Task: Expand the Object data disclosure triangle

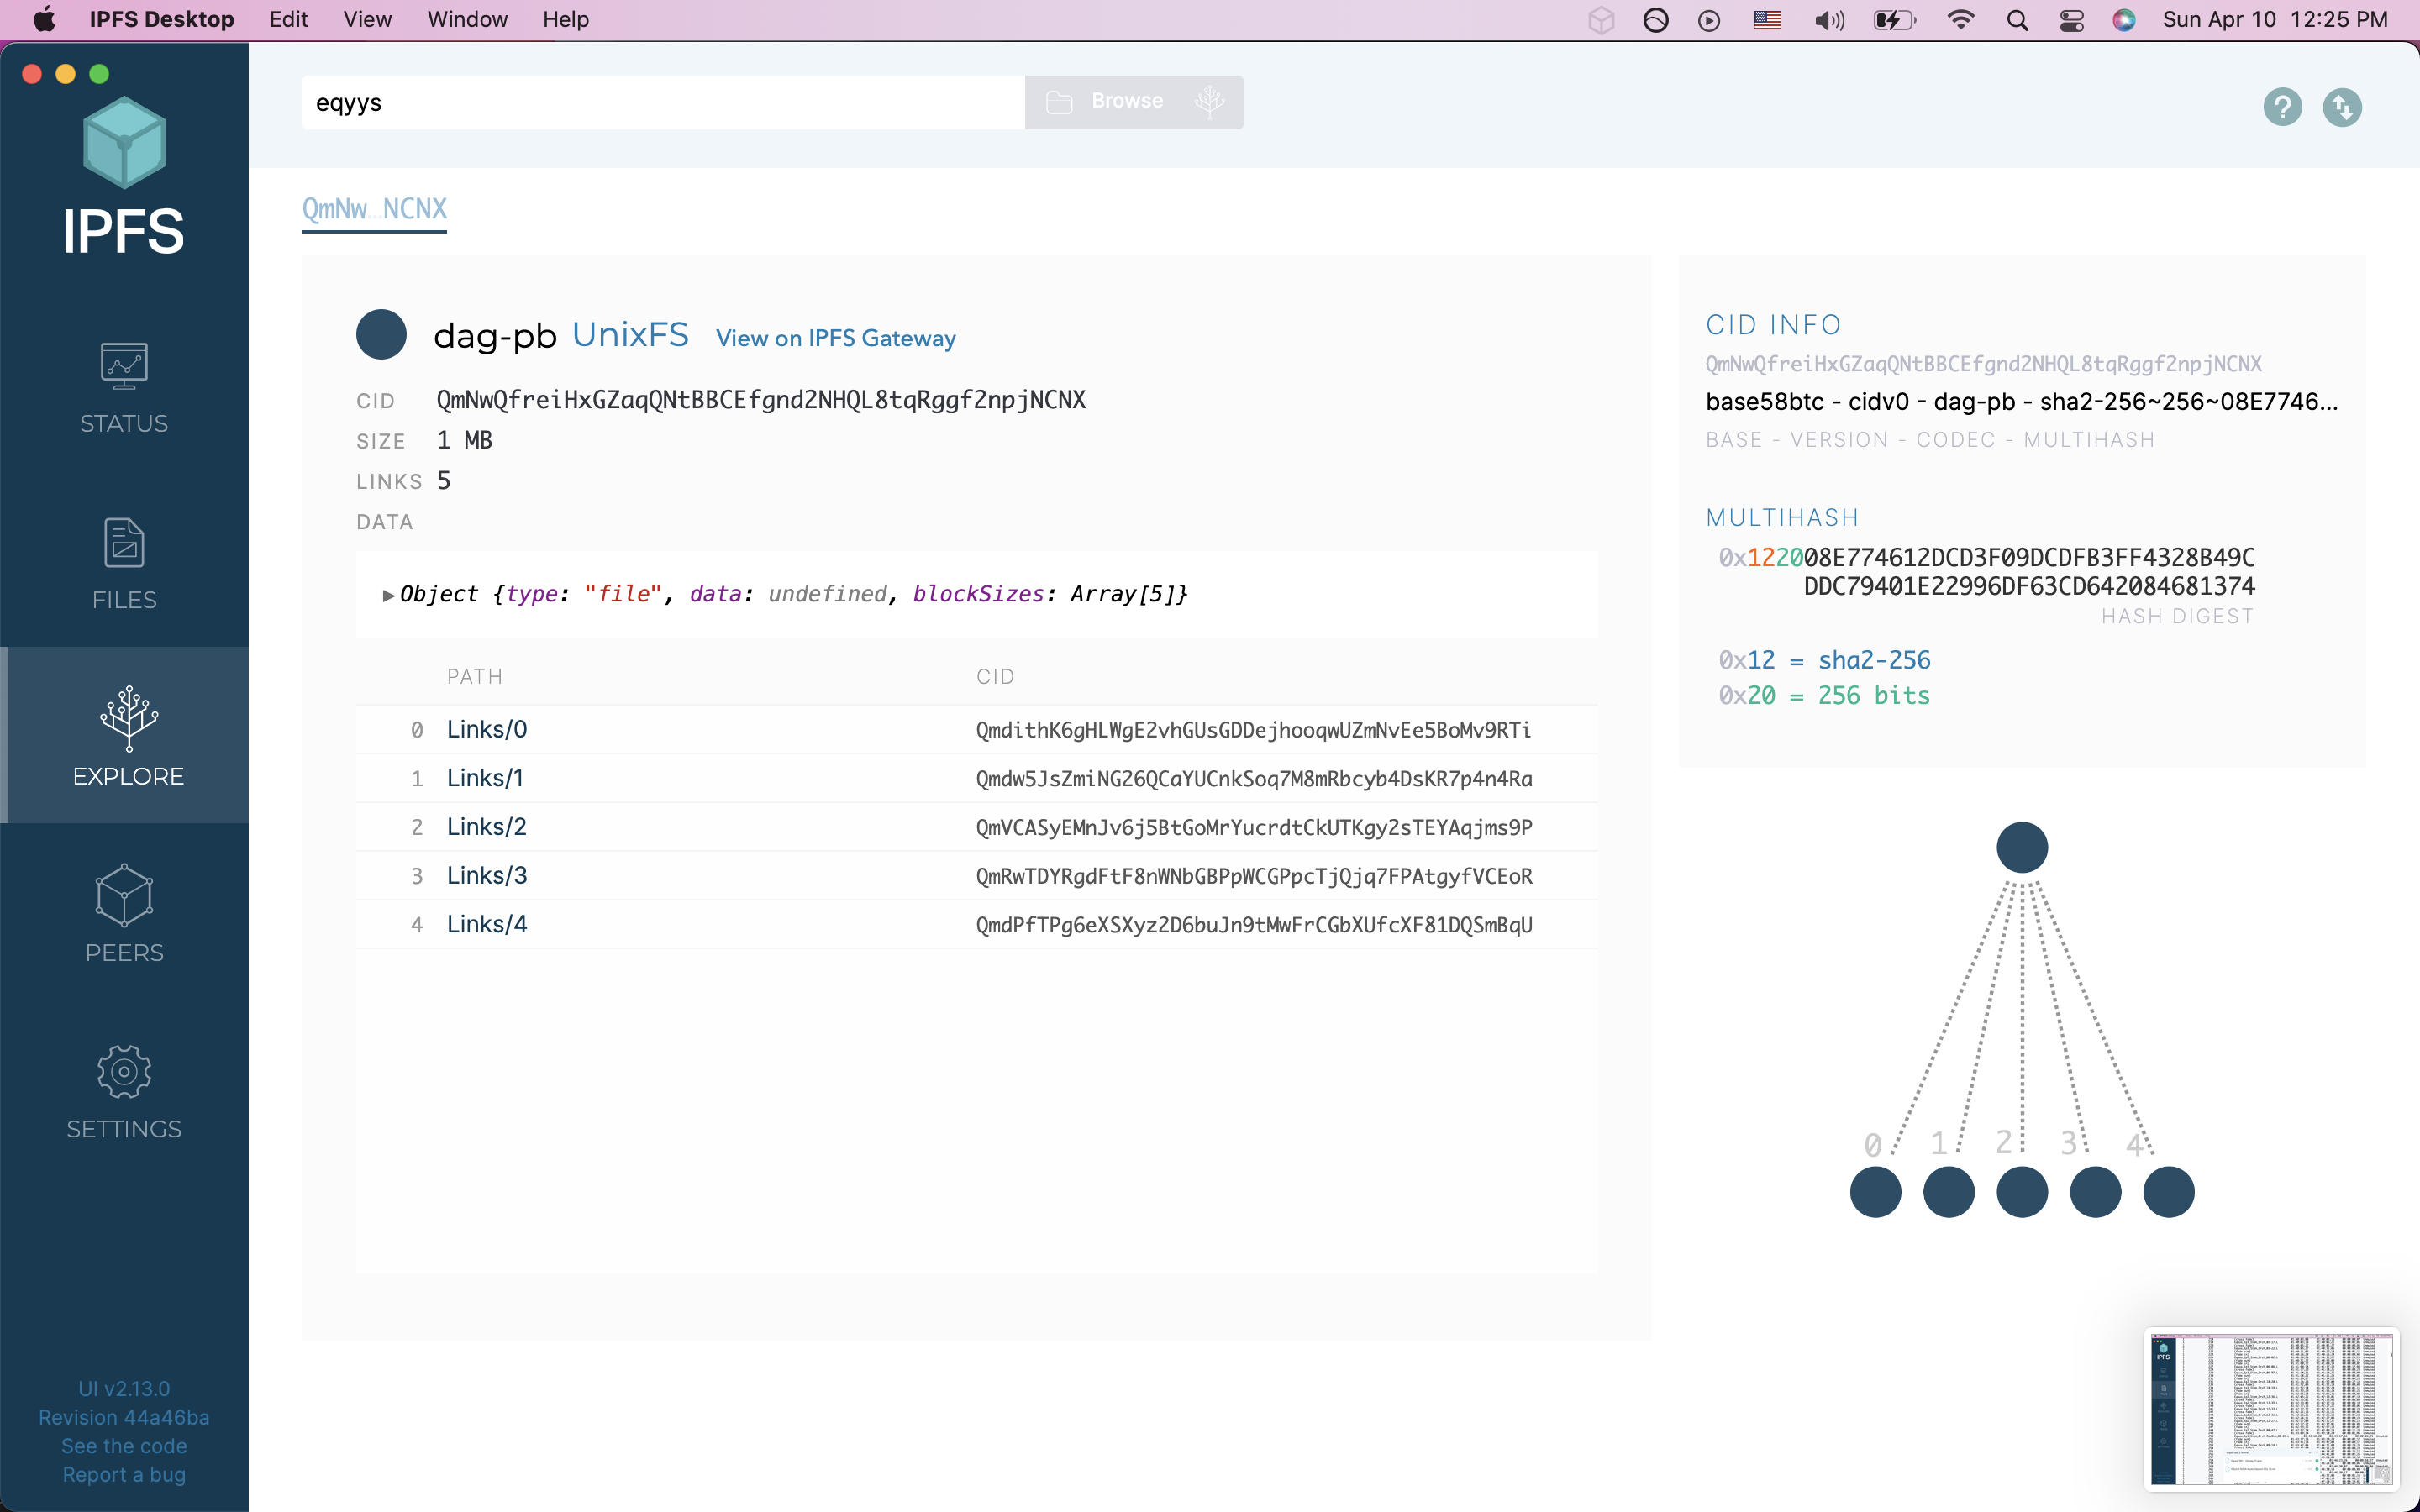Action: [x=388, y=595]
